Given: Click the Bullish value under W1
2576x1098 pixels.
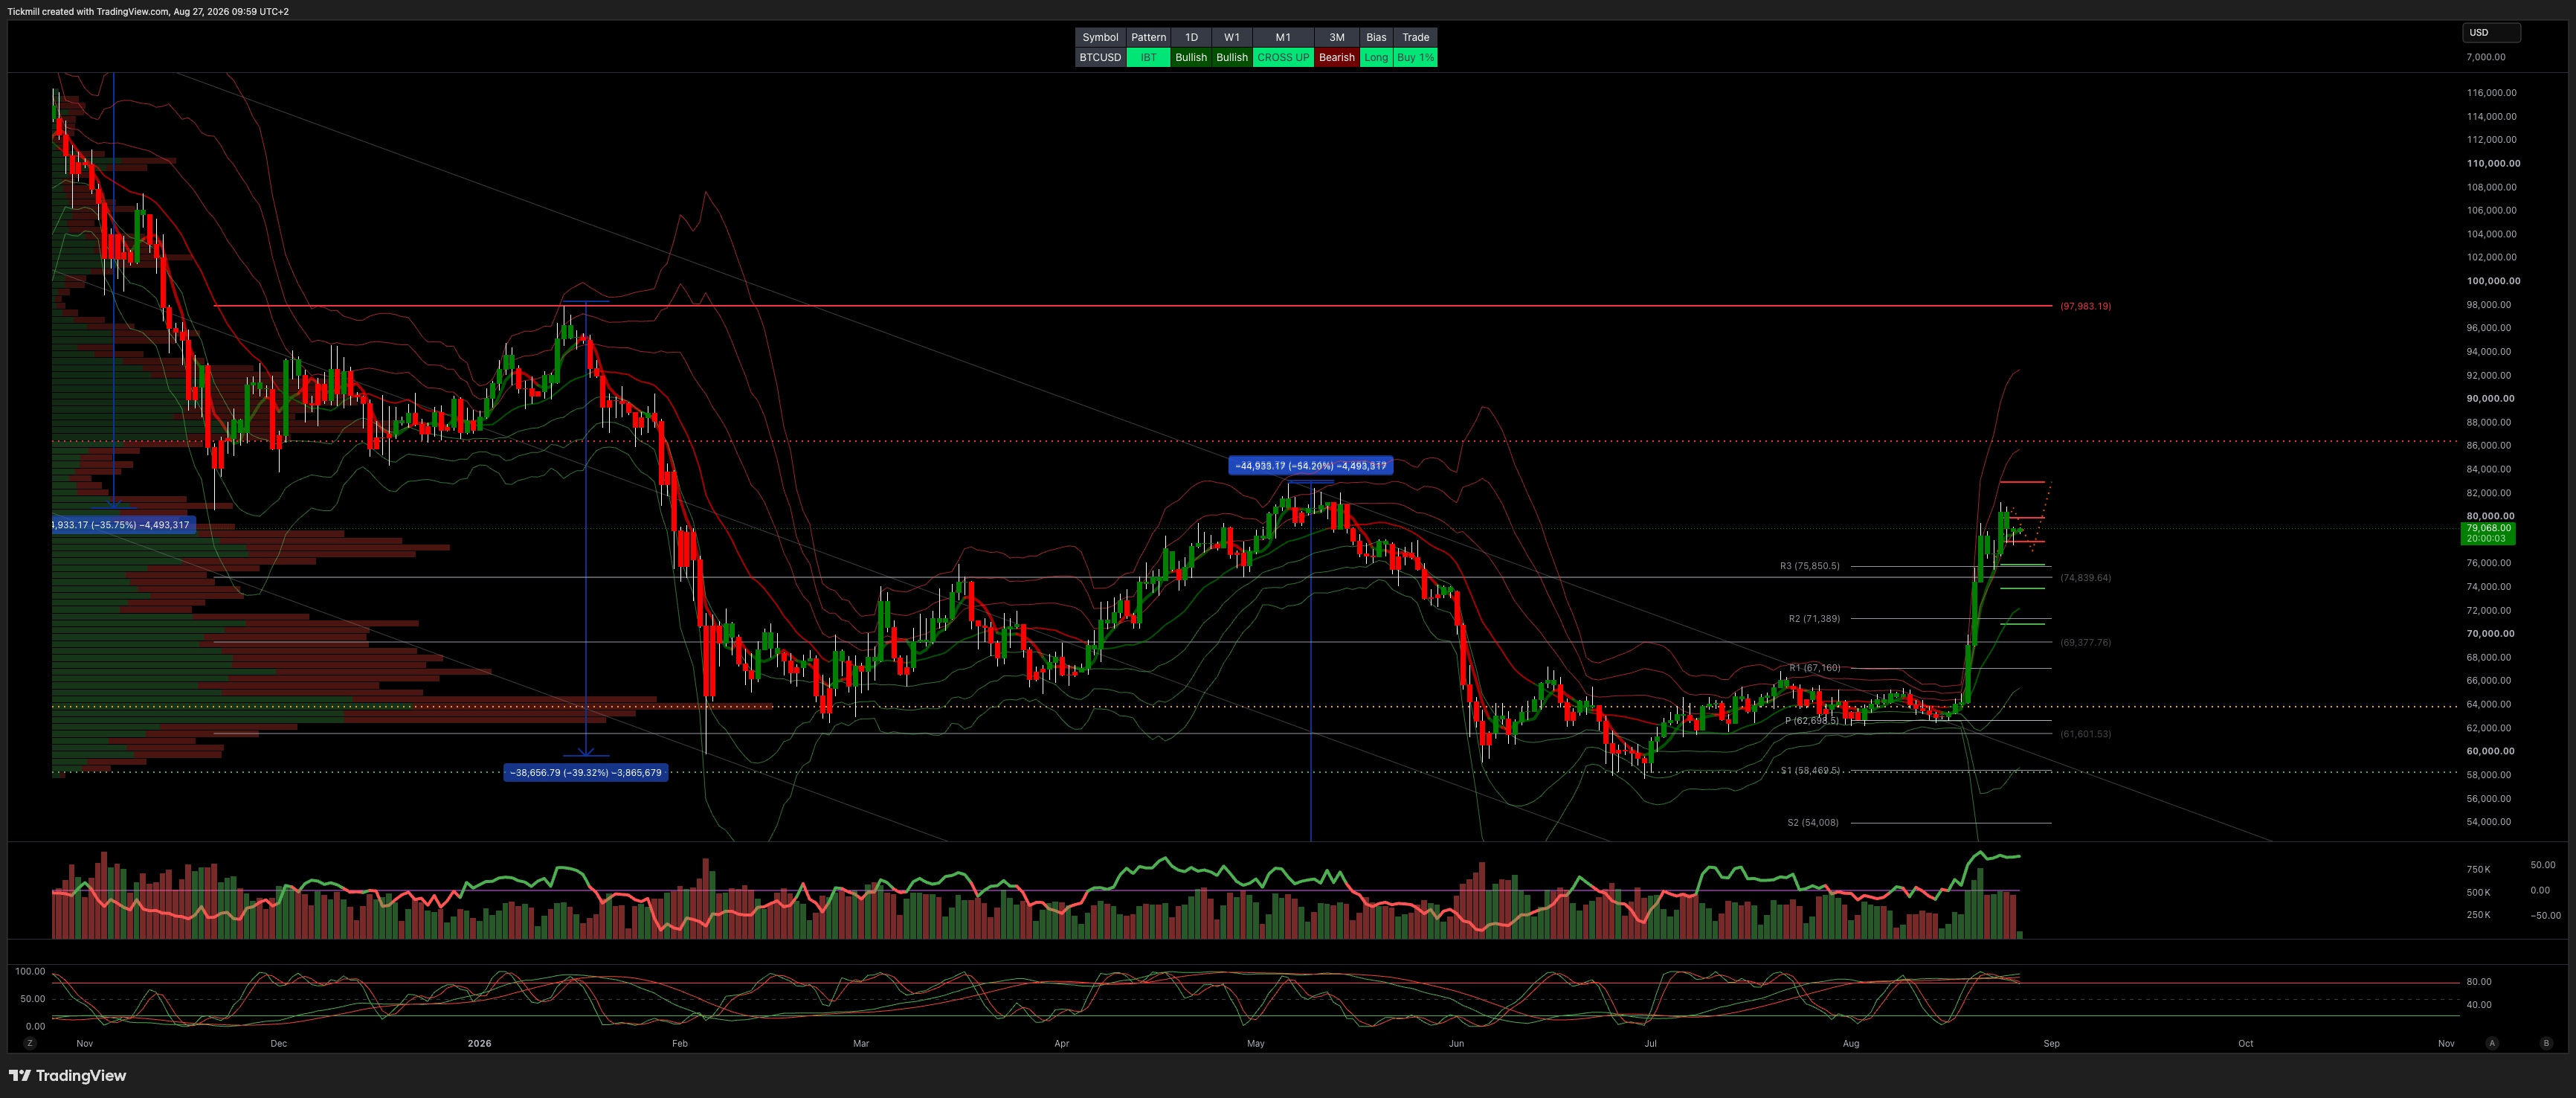Looking at the screenshot, I should [1232, 57].
